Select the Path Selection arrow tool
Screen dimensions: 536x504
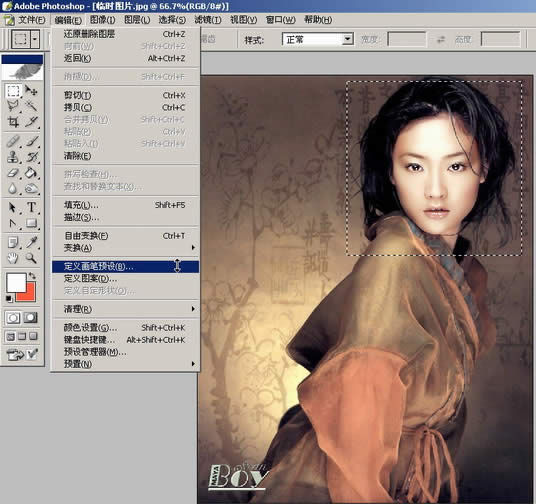(x=13, y=208)
